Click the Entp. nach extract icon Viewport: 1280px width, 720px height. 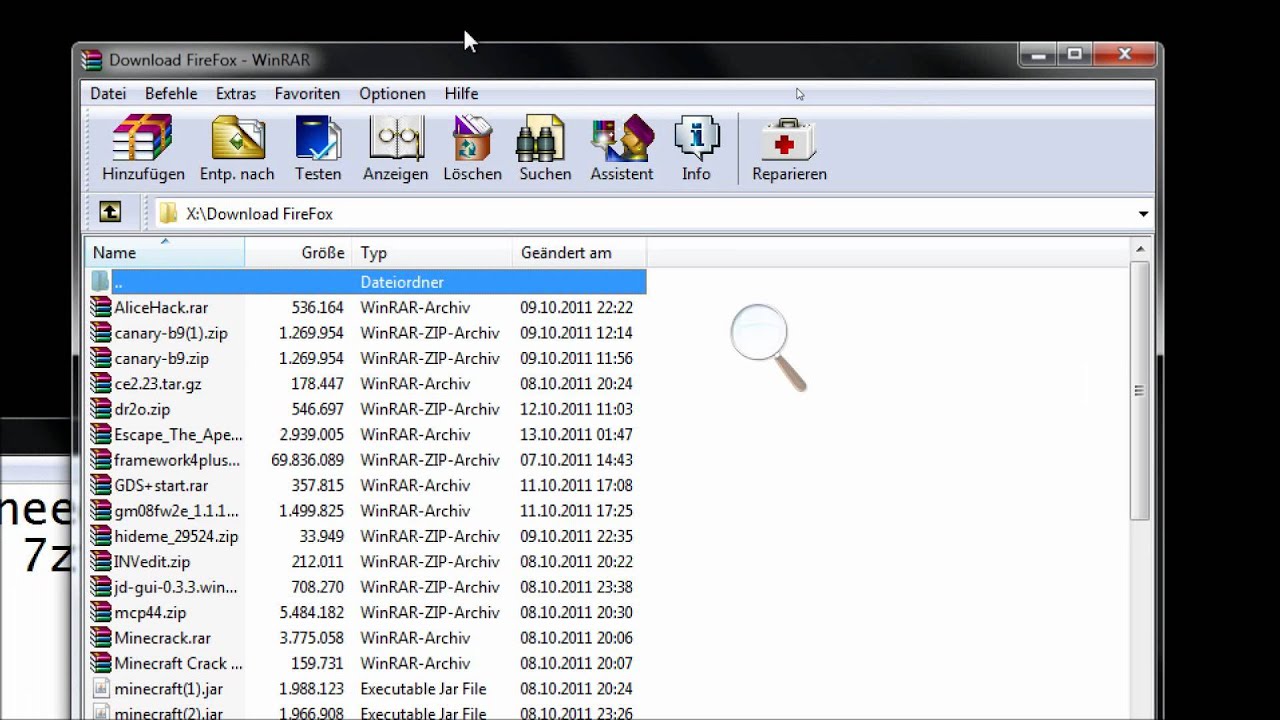[x=237, y=138]
